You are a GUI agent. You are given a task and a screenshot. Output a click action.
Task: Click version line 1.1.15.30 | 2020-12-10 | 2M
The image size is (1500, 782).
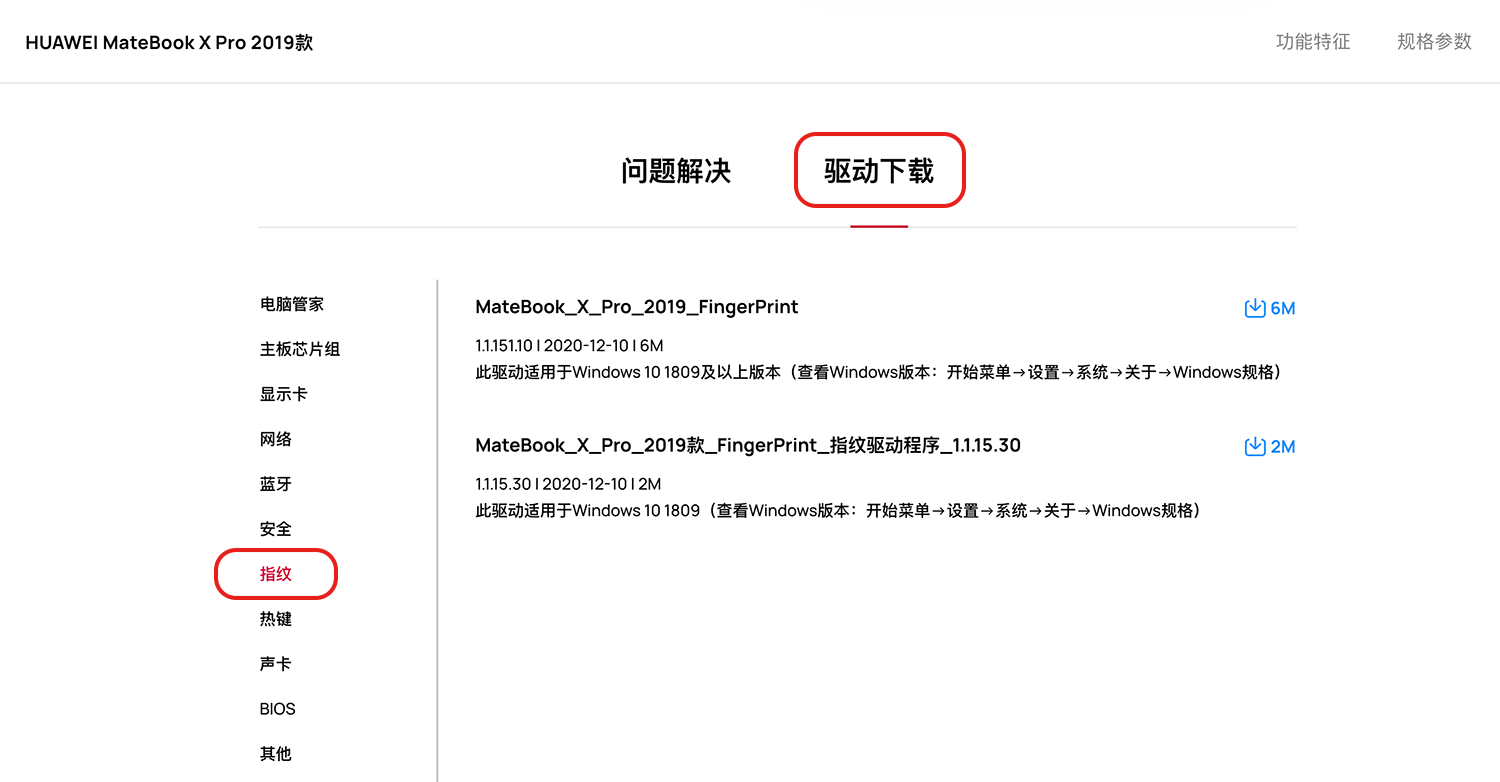click(568, 484)
